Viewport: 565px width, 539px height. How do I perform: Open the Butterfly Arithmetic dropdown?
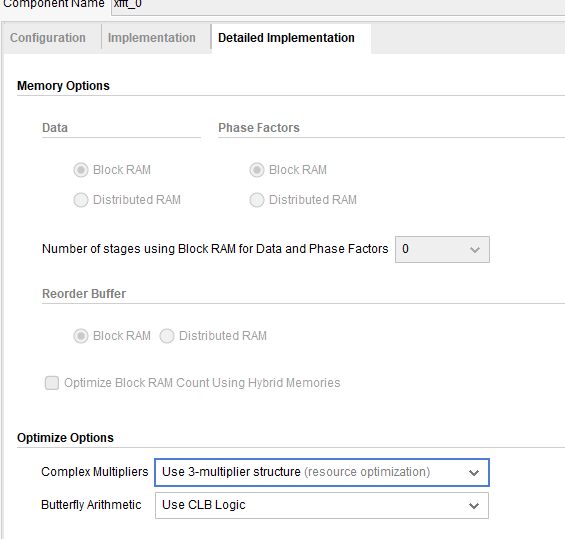tap(322, 505)
